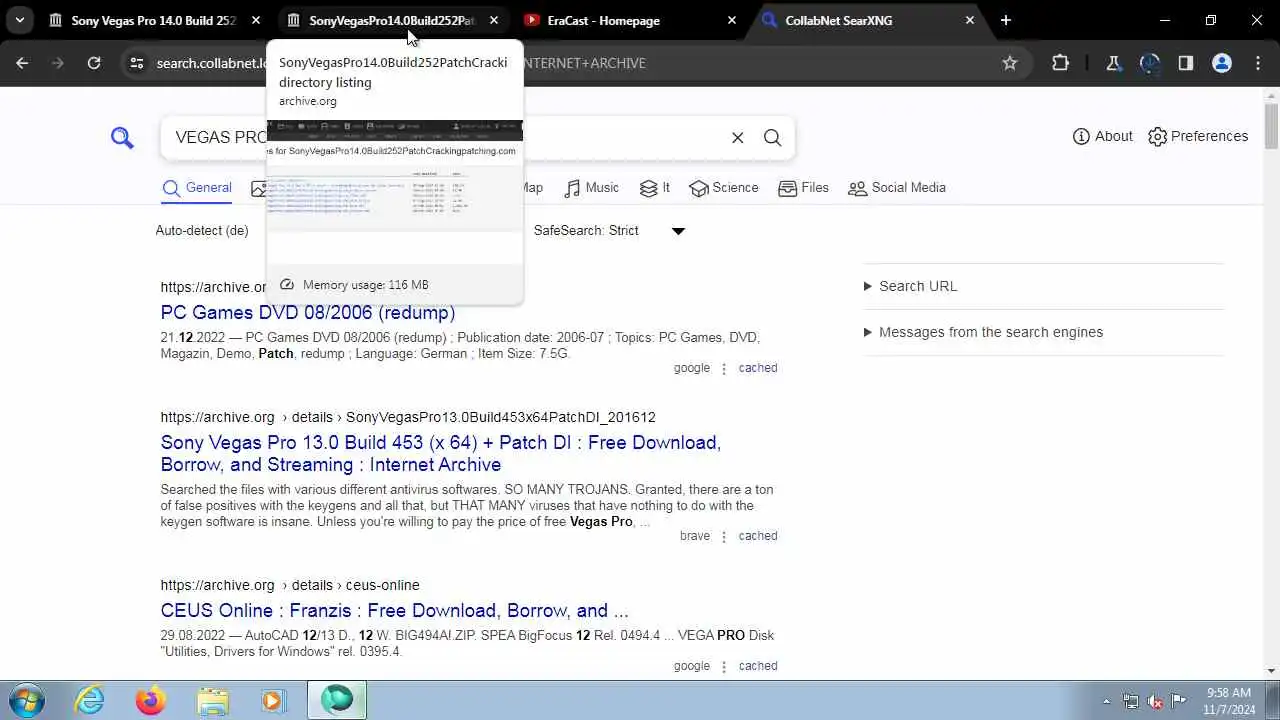Expand the Search URL section
Screen dimensions: 1280x720
910,286
